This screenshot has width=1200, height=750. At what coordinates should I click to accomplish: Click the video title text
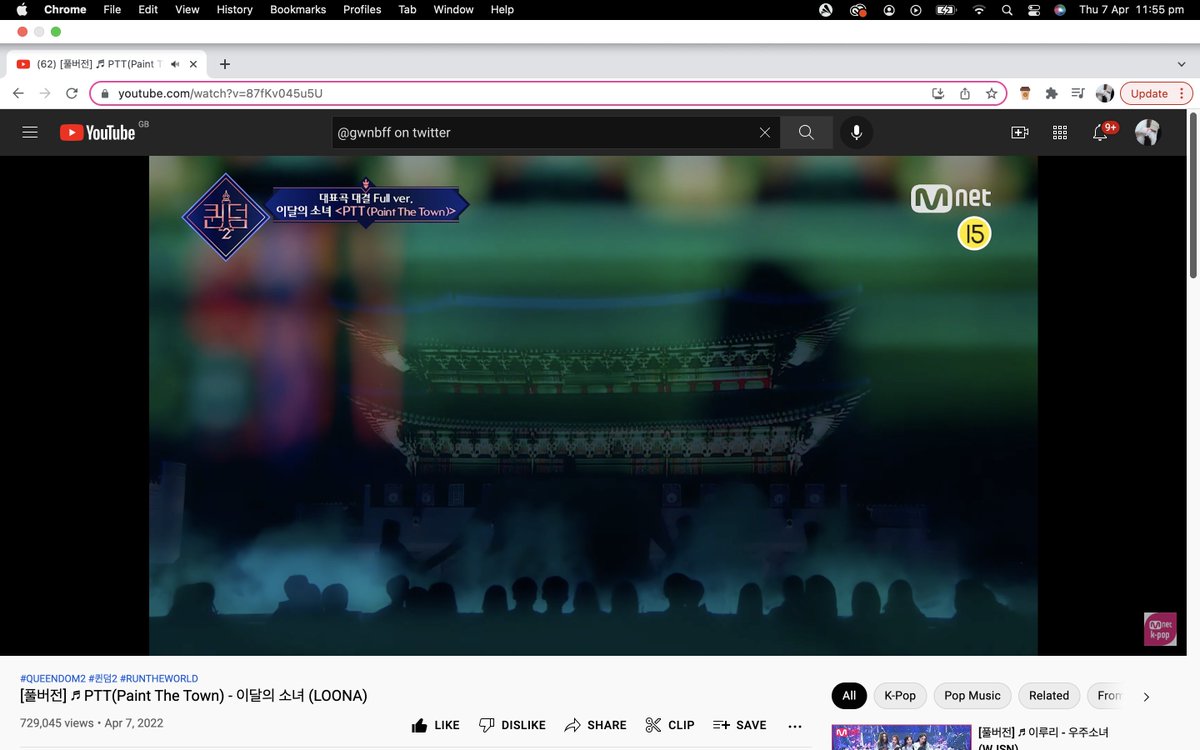(194, 695)
